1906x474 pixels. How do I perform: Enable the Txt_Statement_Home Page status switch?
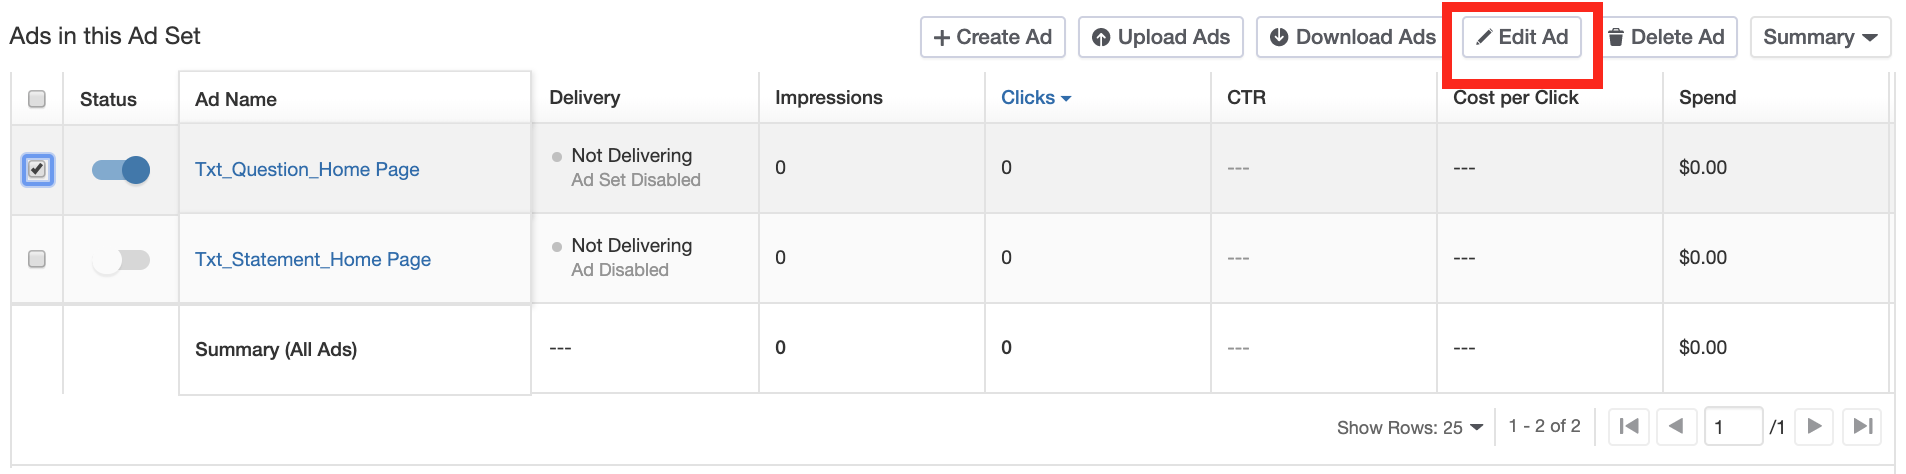coord(121,260)
